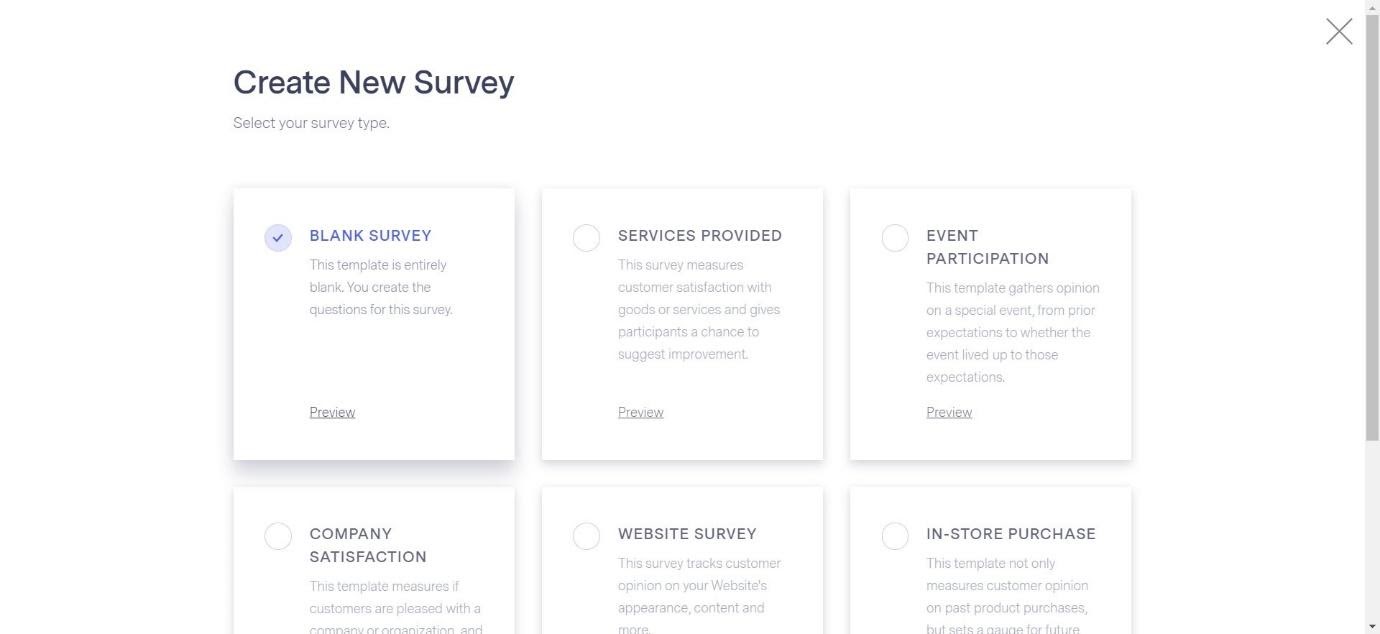Click the In-Store Purchase card heading
The width and height of the screenshot is (1380, 634).
(x=1011, y=534)
